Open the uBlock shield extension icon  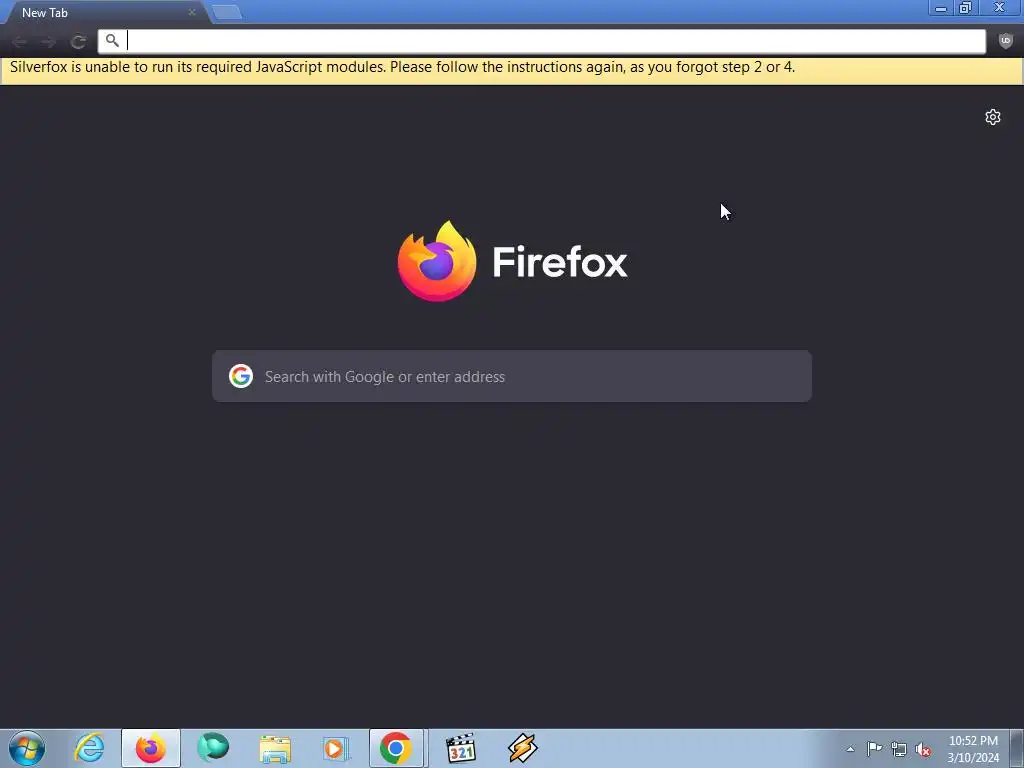click(1006, 41)
